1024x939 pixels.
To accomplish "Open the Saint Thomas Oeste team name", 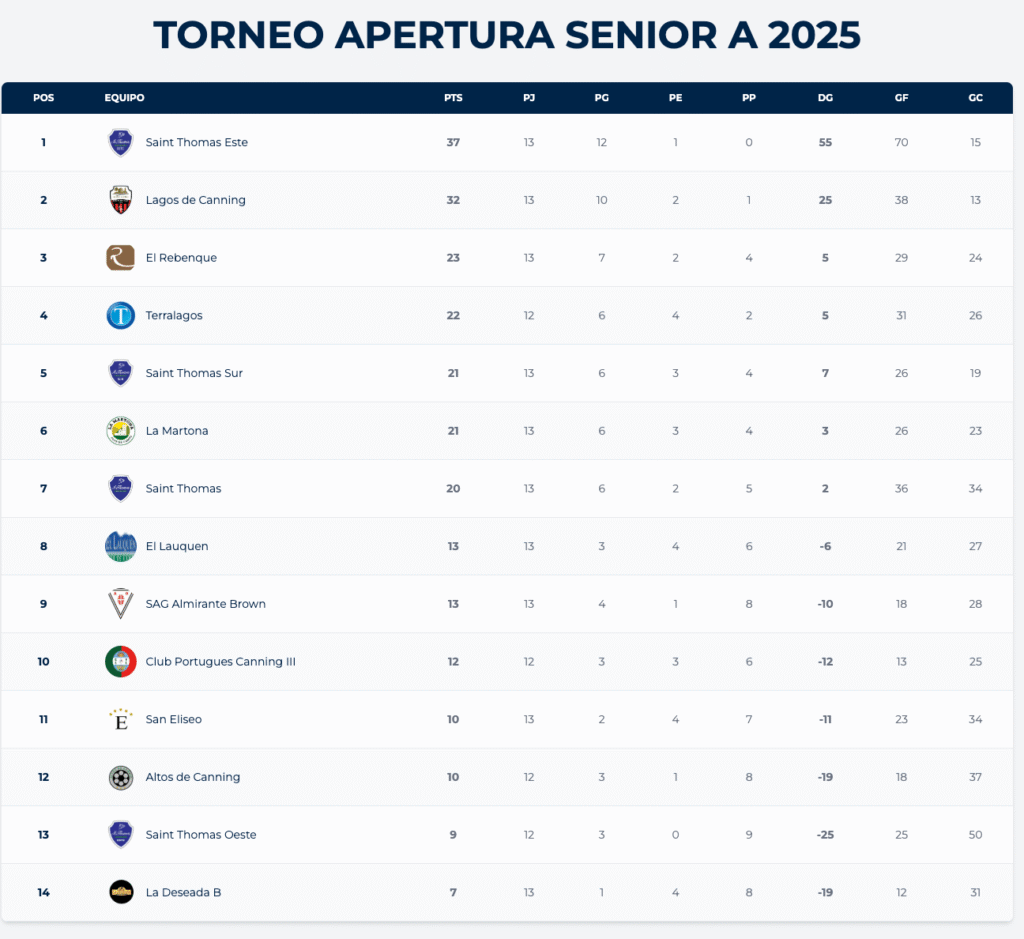I will (x=201, y=835).
